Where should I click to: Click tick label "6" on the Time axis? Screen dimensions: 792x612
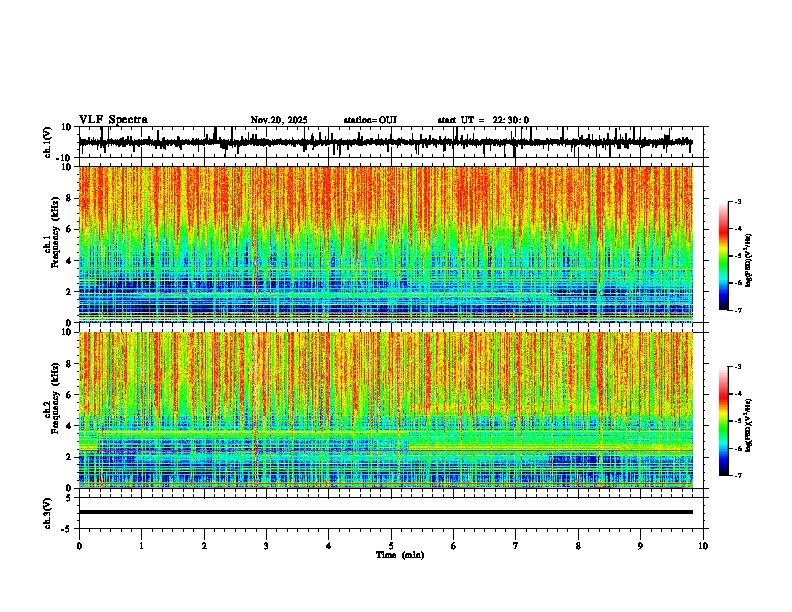coord(454,546)
